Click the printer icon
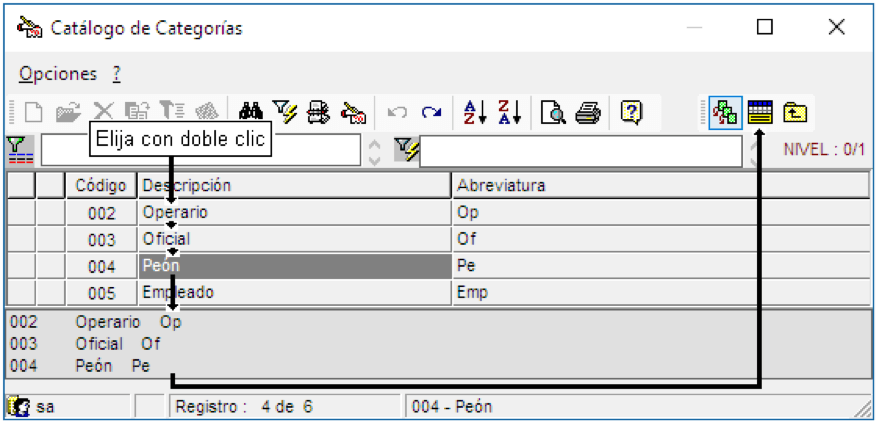The image size is (877, 424). [588, 112]
